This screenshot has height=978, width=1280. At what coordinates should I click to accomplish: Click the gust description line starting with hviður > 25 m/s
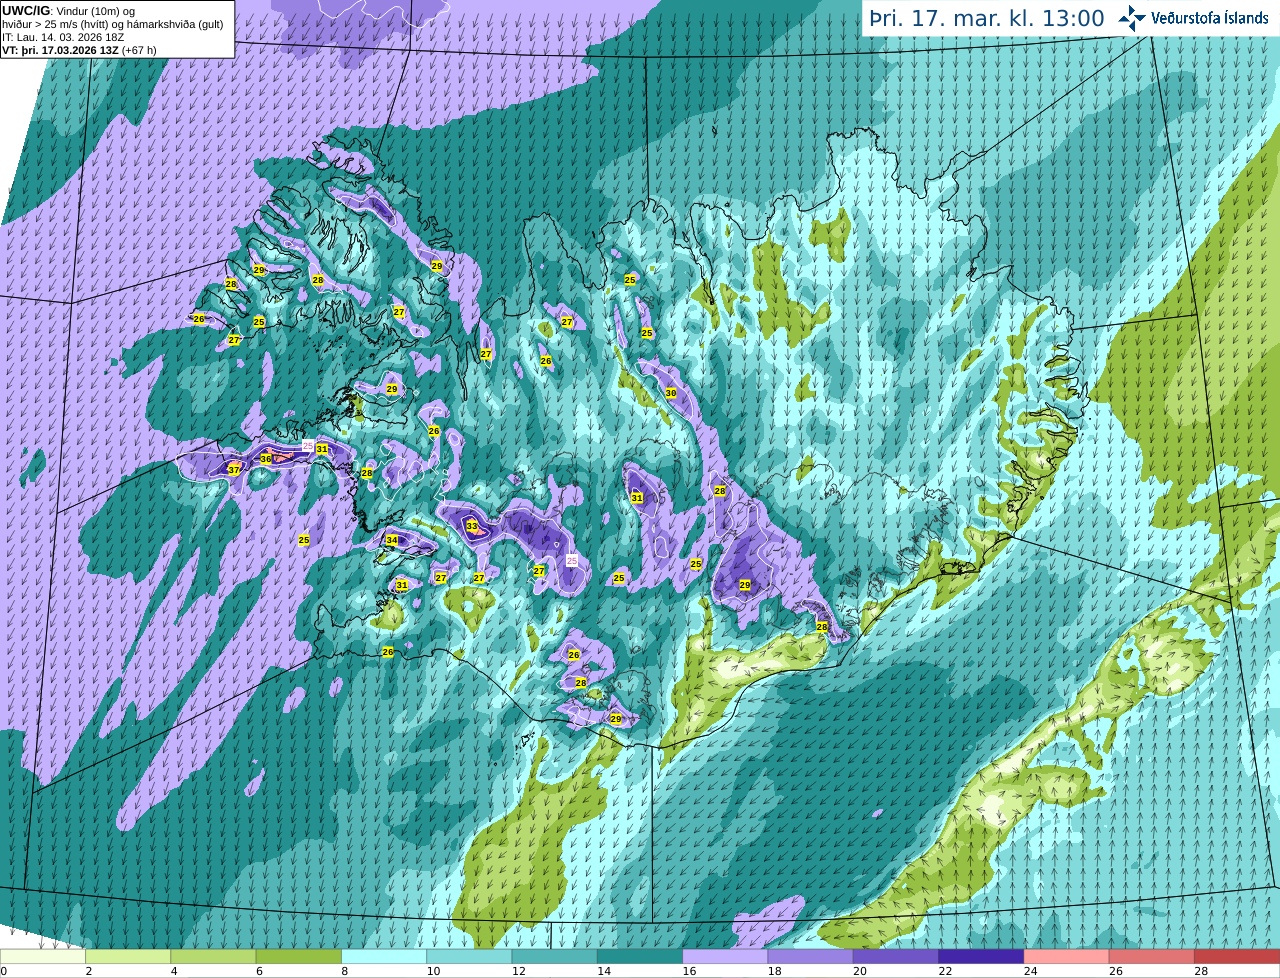pos(113,24)
